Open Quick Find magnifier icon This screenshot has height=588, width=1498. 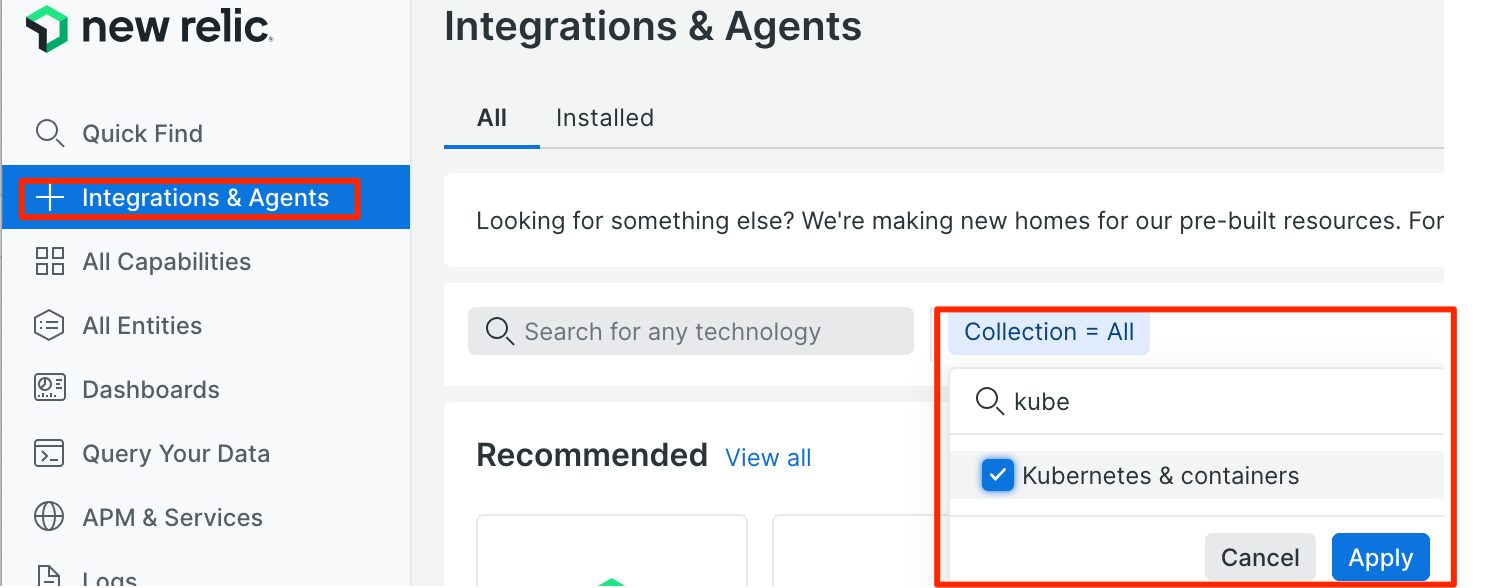49,133
